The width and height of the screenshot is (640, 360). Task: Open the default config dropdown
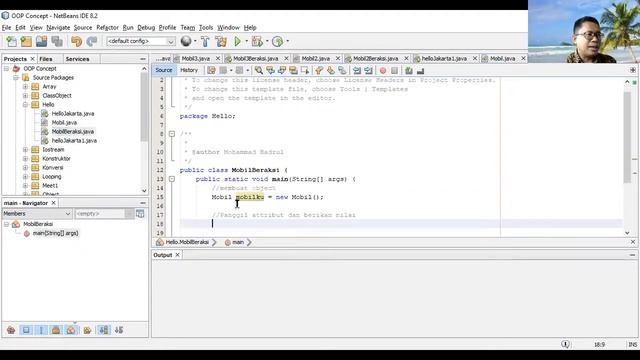[x=141, y=41]
